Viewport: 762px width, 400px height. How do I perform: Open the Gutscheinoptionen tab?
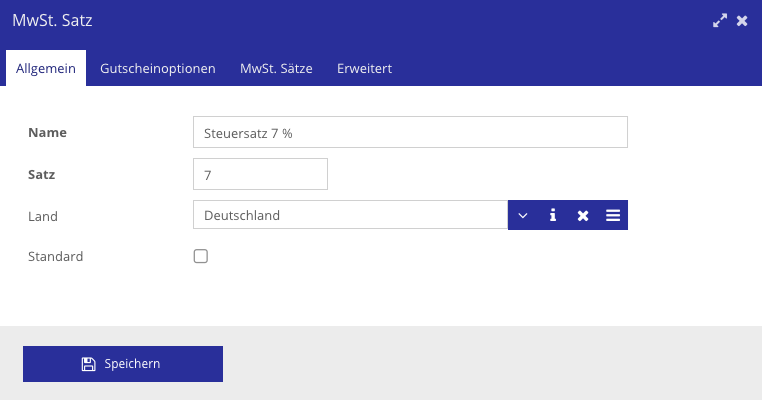pyautogui.click(x=157, y=68)
